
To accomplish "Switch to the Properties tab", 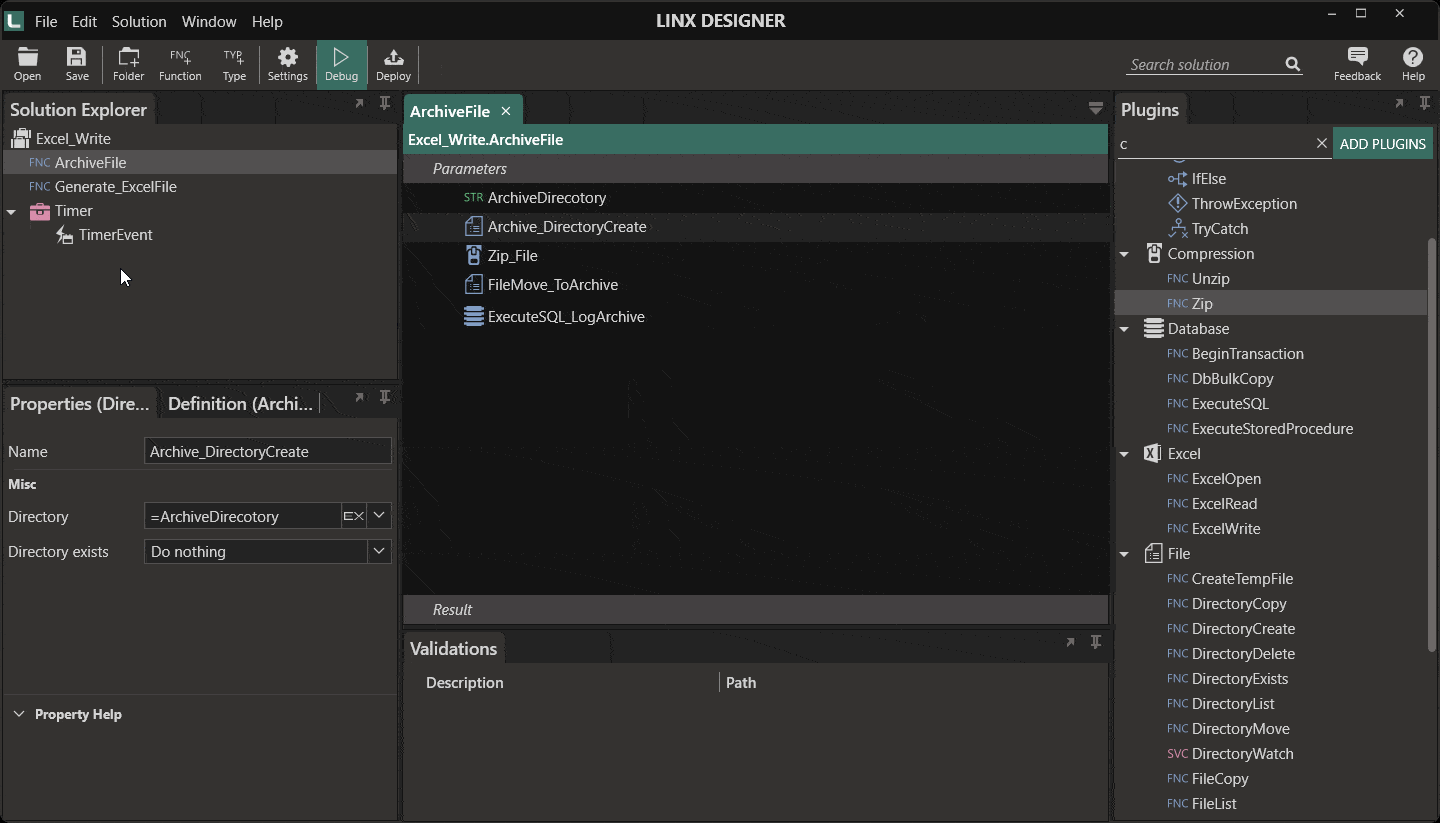I will click(x=79, y=404).
